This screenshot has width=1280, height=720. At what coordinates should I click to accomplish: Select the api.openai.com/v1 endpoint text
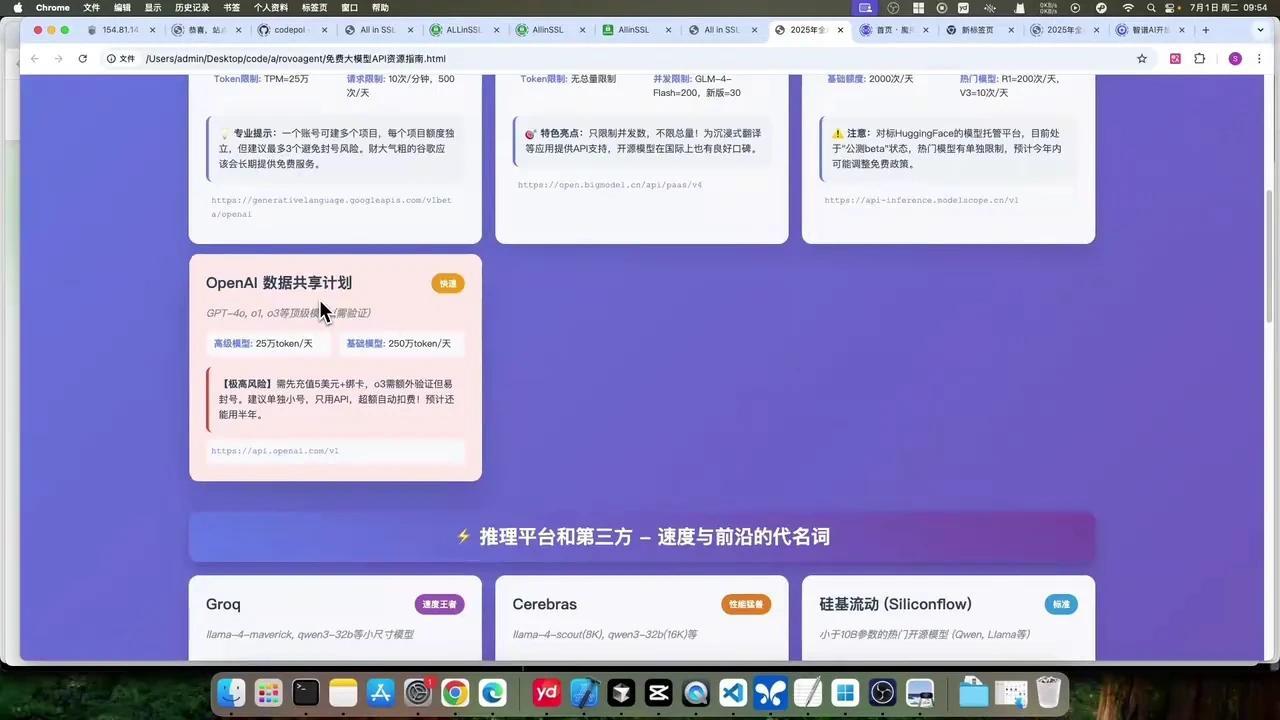275,450
